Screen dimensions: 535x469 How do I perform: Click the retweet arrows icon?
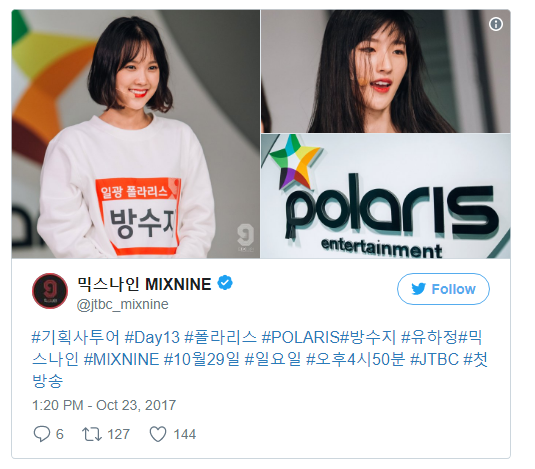pyautogui.click(x=91, y=434)
